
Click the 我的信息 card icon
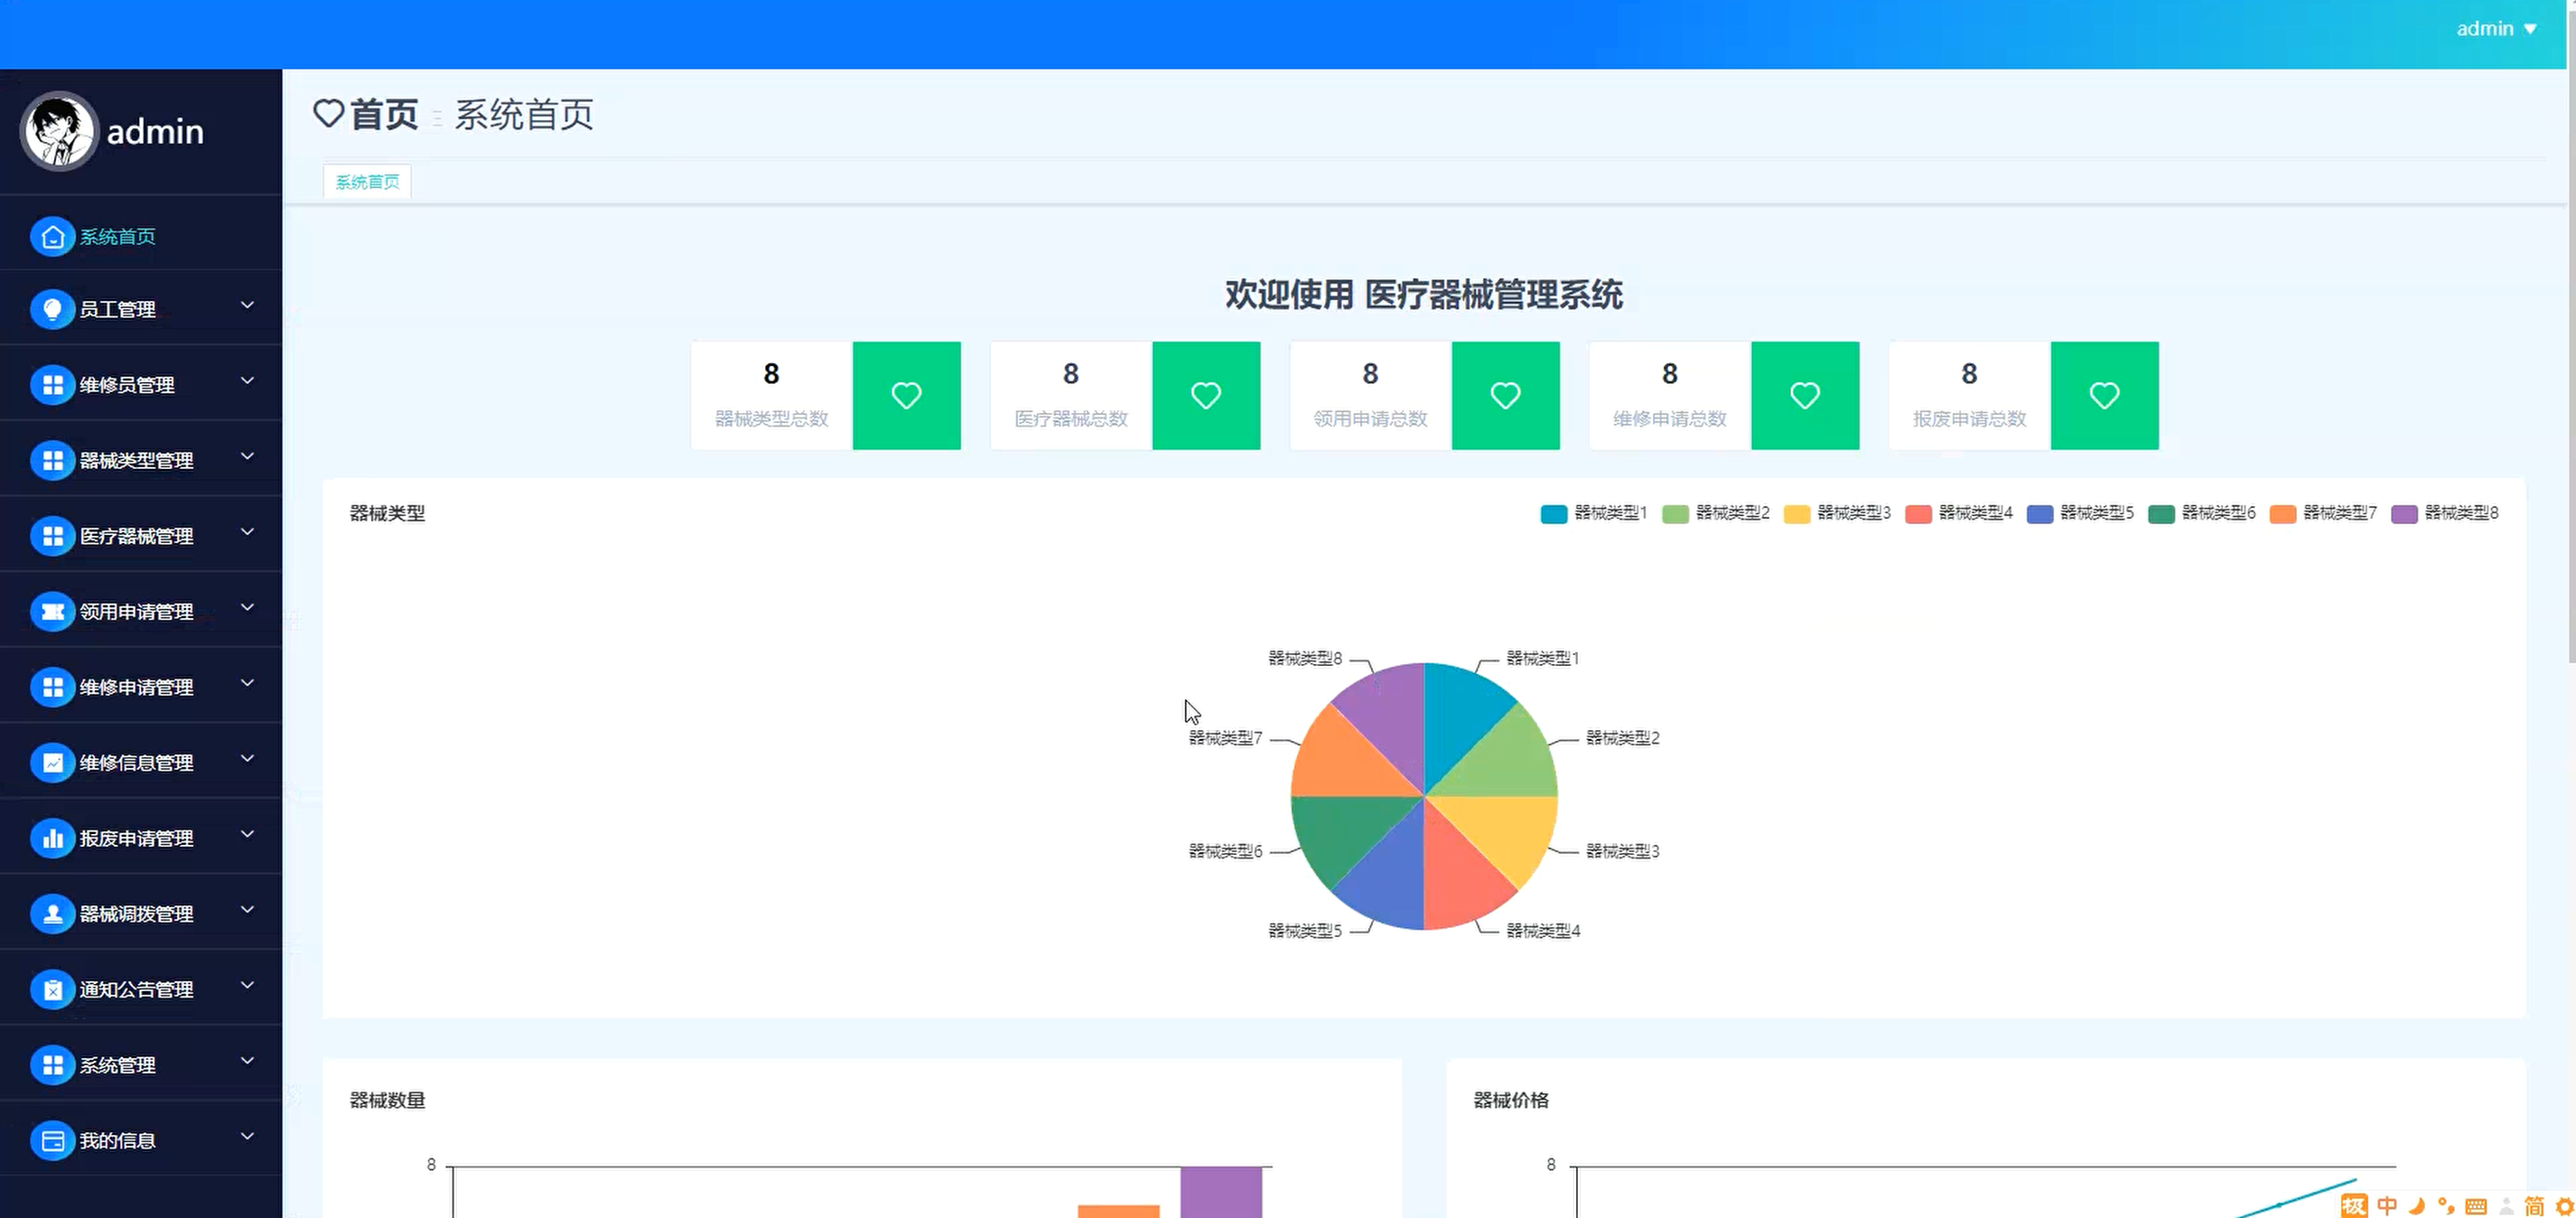(53, 1140)
